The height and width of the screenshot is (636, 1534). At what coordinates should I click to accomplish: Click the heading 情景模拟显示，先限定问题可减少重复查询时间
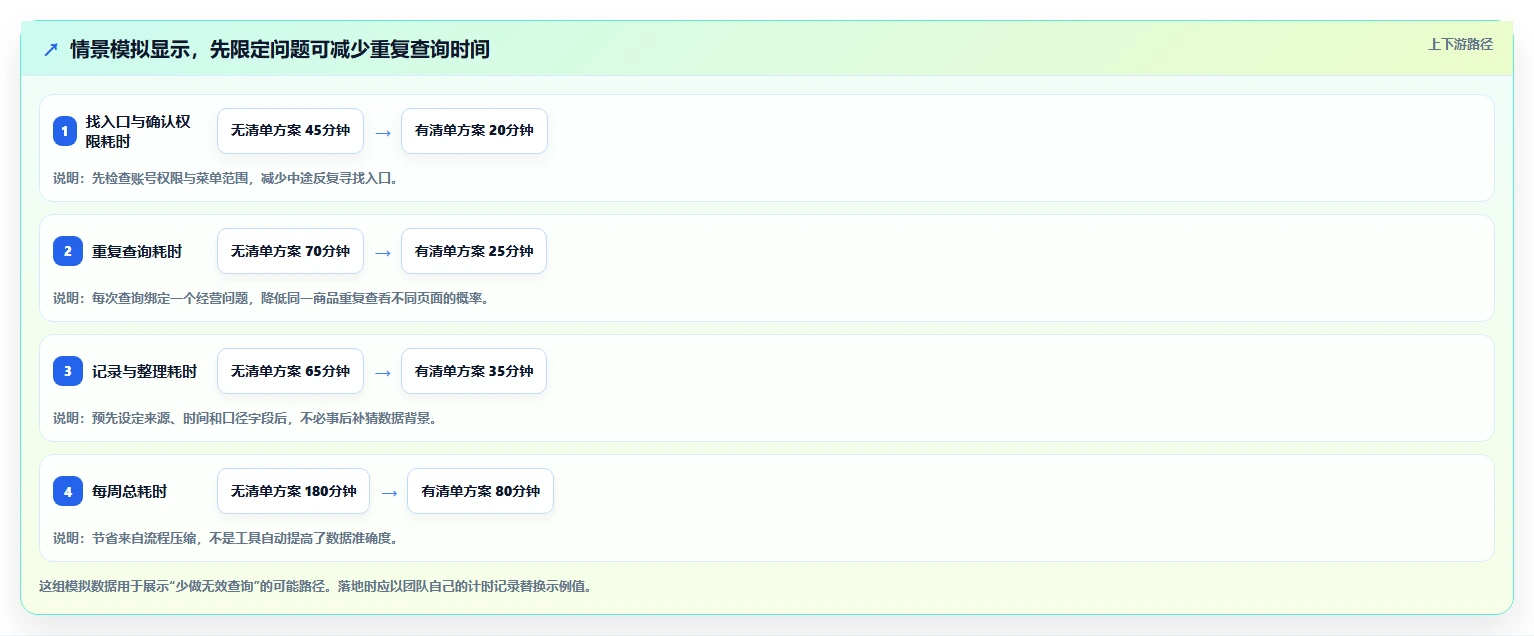click(x=280, y=49)
